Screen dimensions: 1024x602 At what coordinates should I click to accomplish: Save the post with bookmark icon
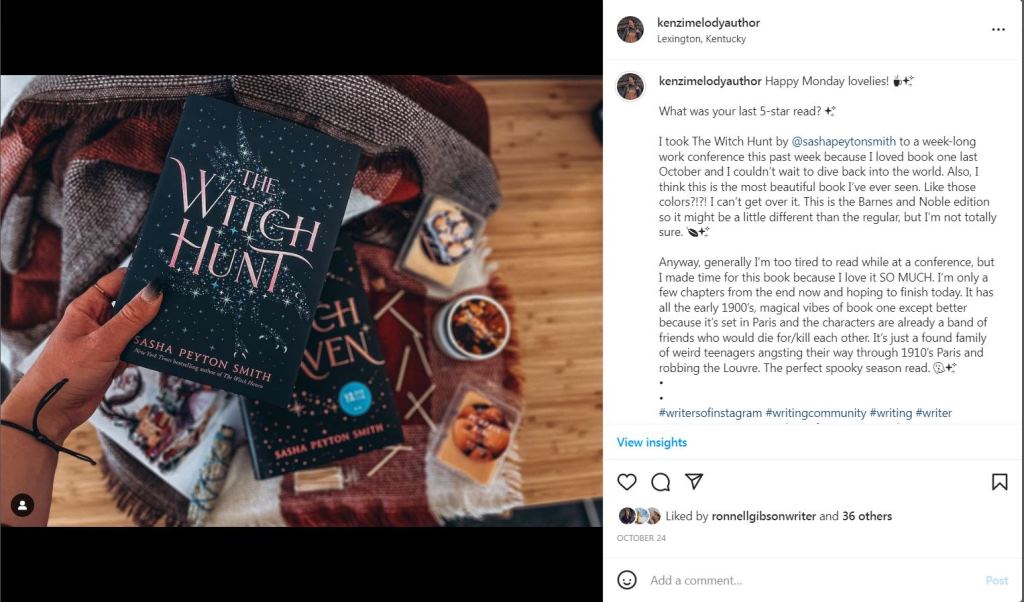[999, 482]
